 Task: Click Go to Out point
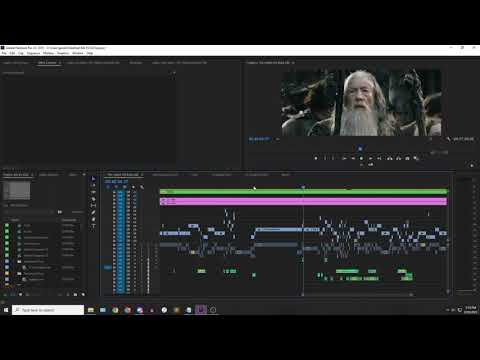(379, 158)
